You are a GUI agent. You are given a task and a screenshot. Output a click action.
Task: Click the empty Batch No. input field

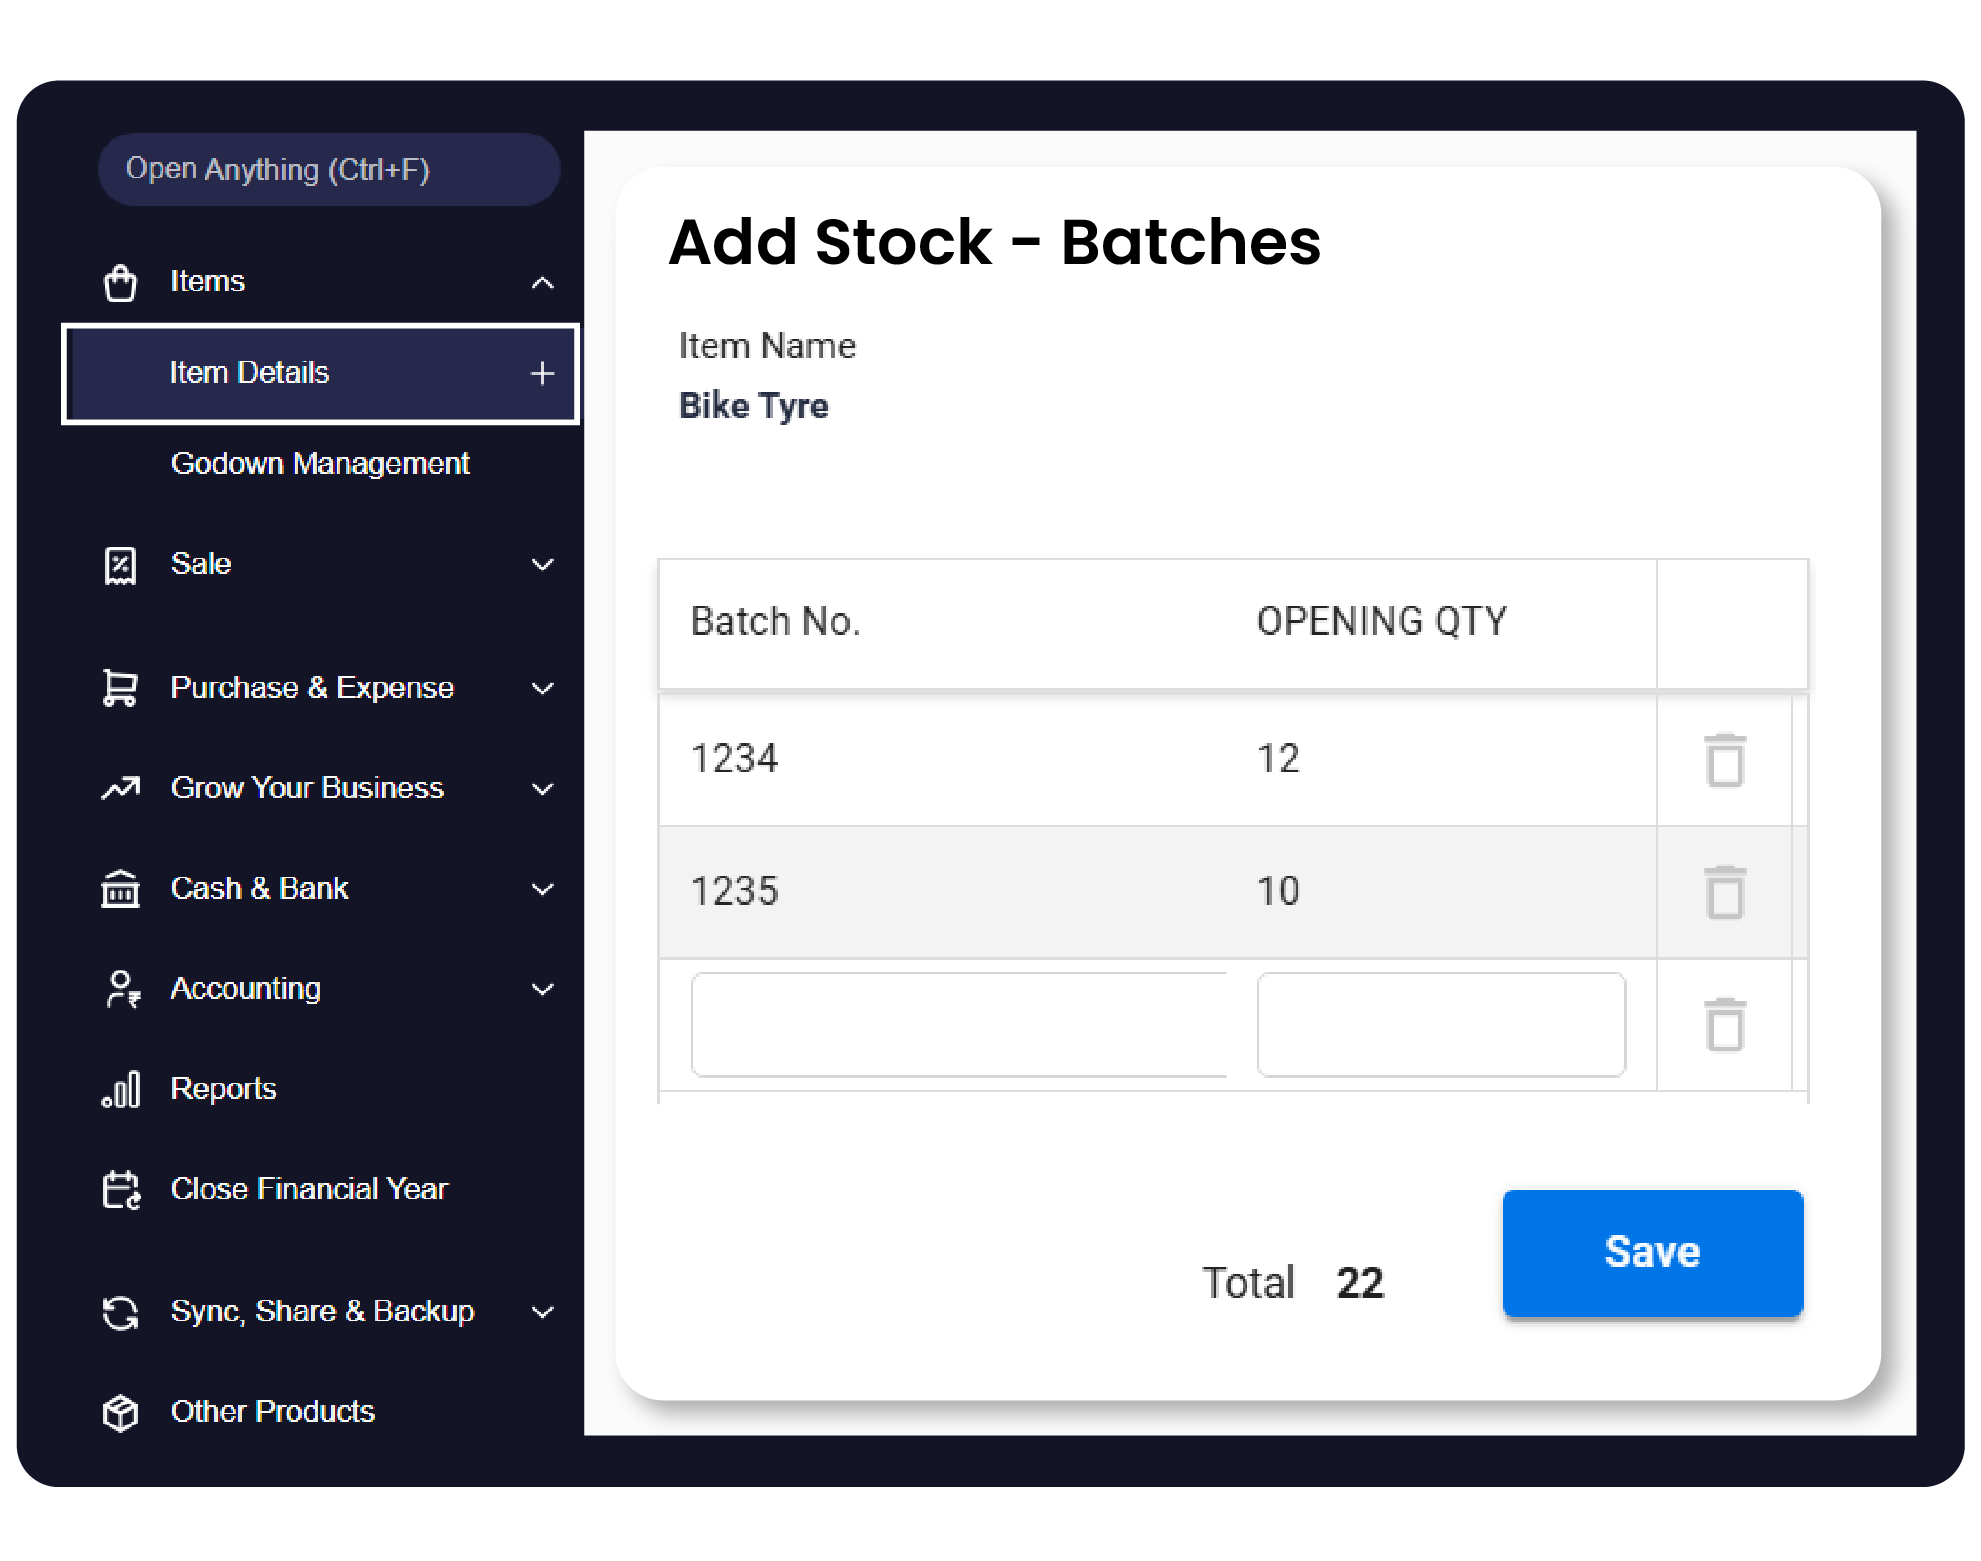960,1023
